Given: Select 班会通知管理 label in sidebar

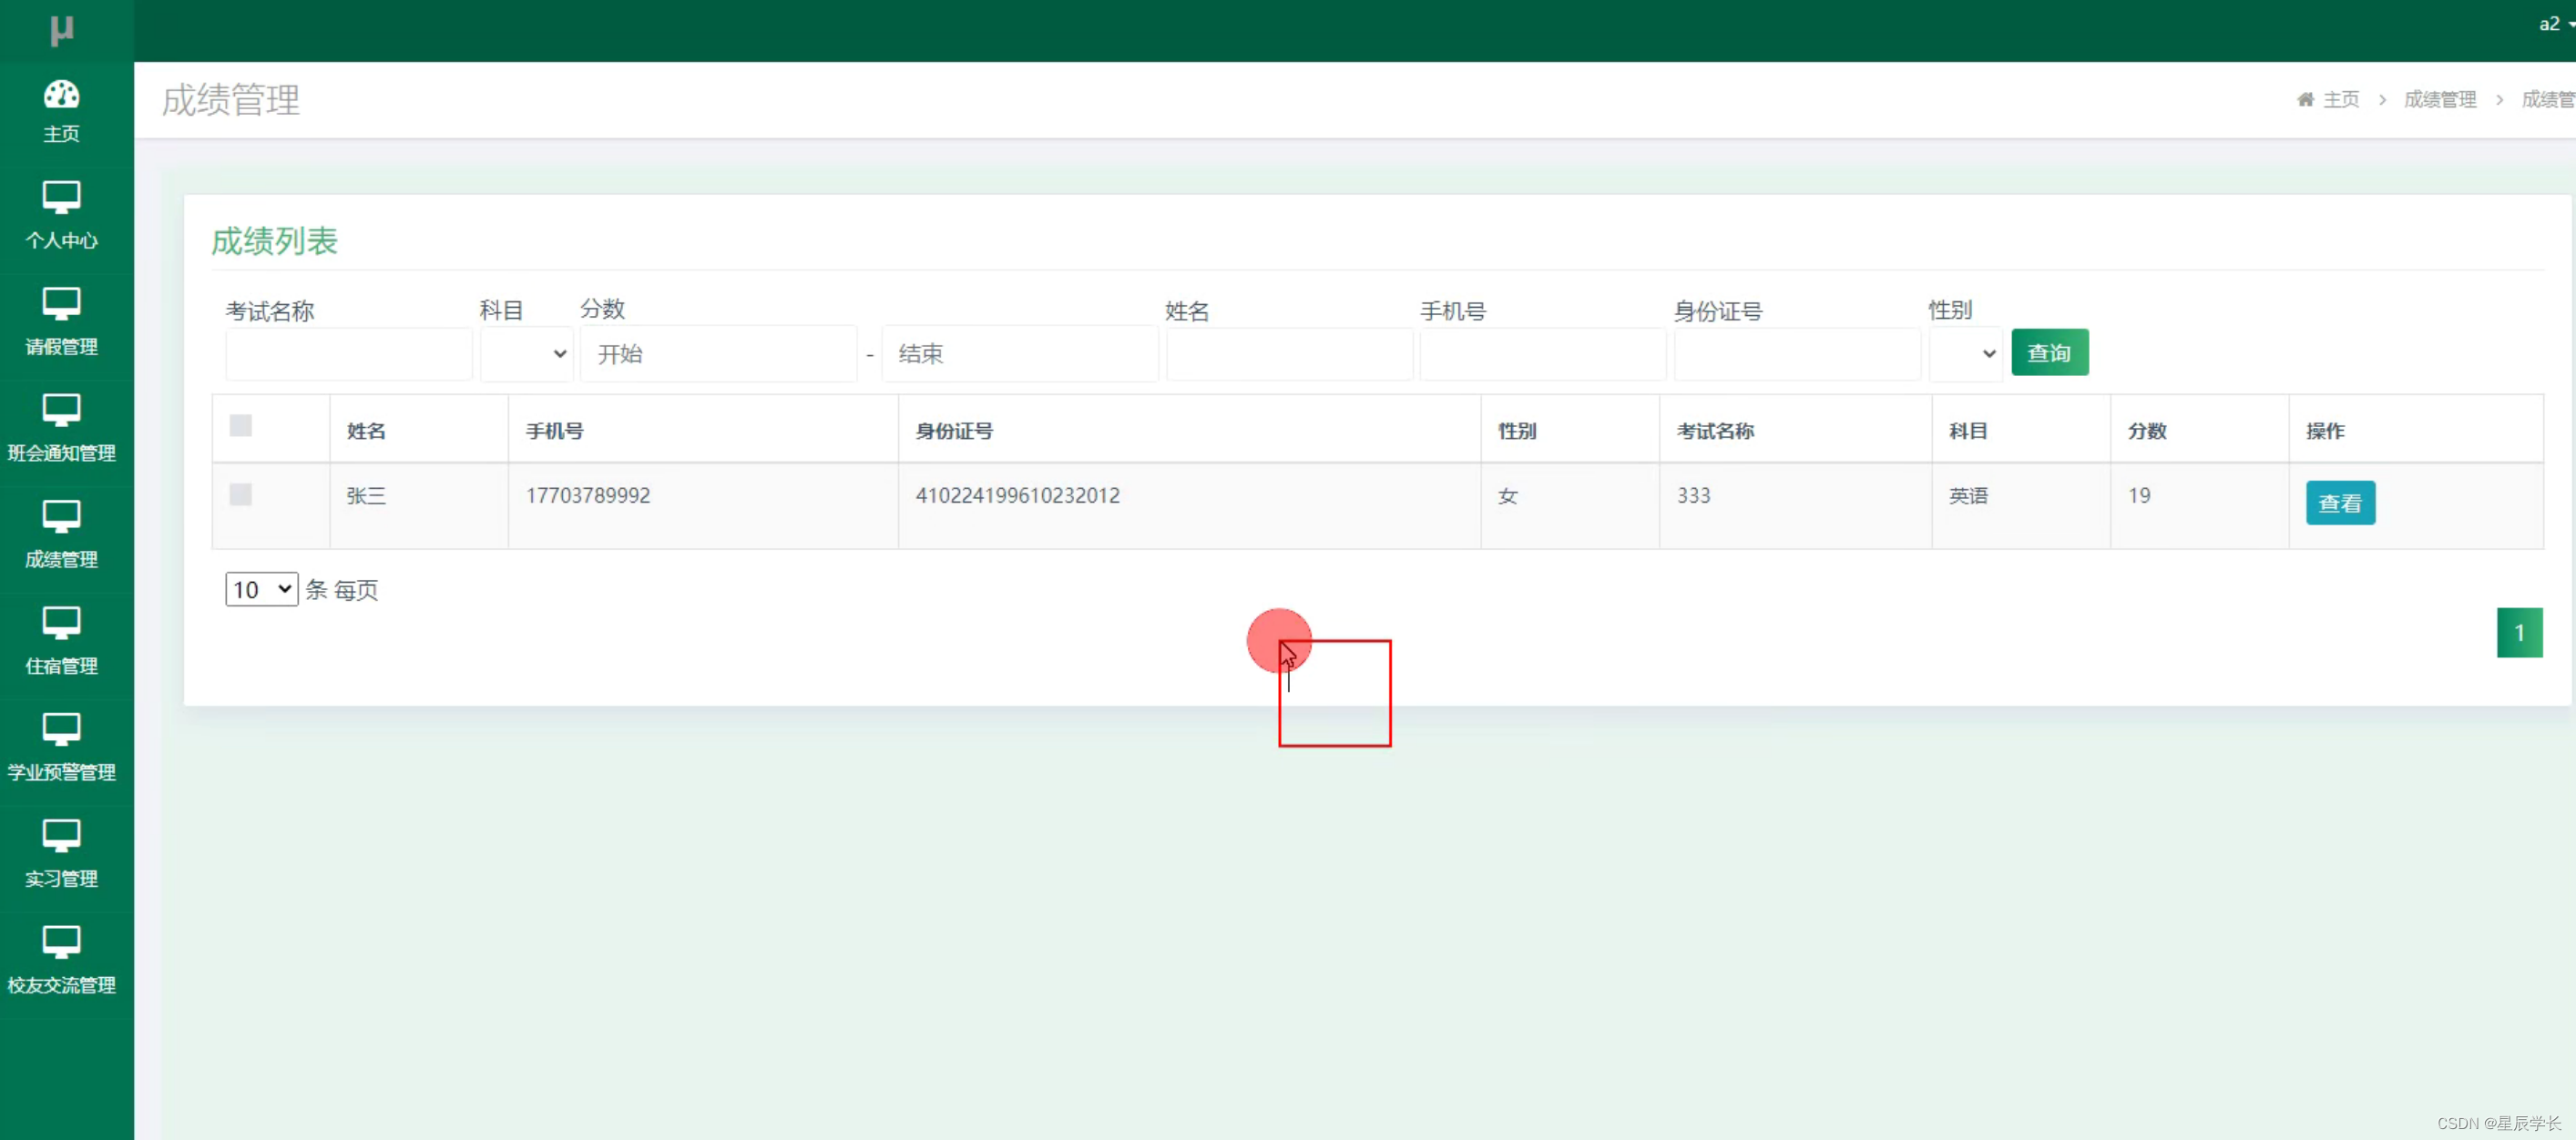Looking at the screenshot, I should click(61, 453).
